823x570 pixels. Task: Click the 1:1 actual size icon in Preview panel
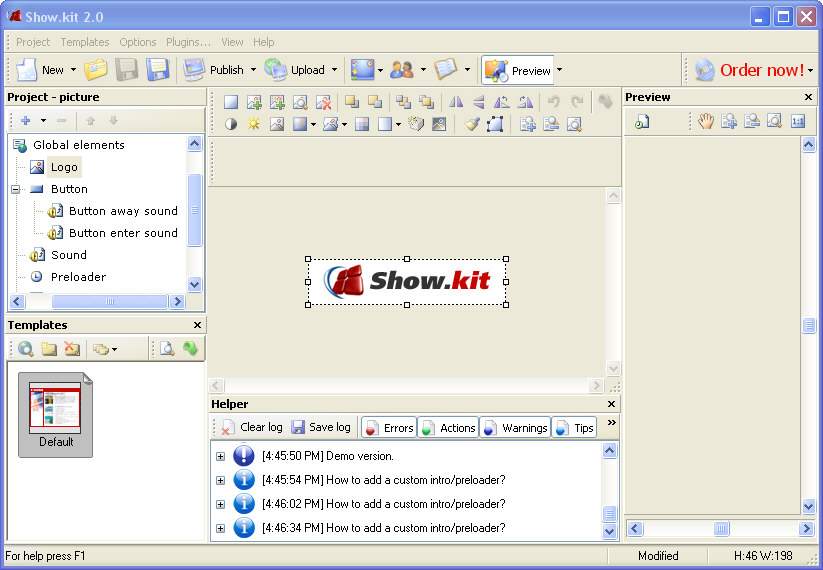(798, 122)
